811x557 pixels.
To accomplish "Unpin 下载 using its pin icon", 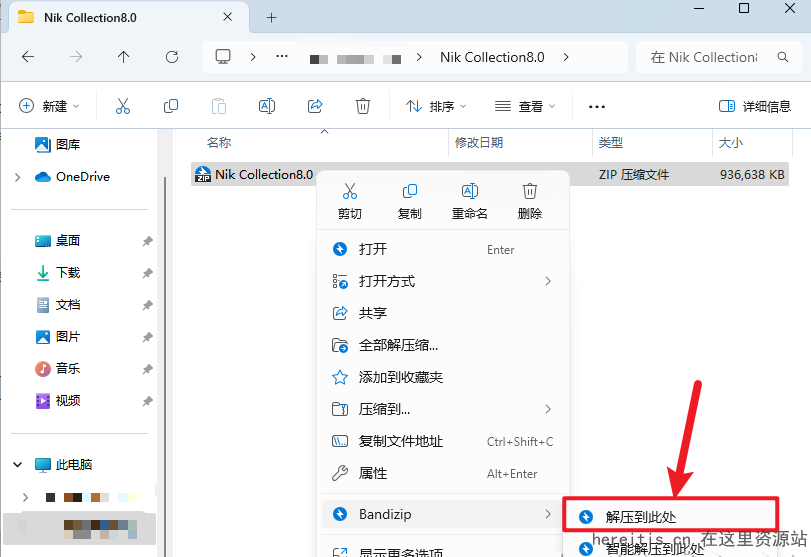I will [x=147, y=273].
